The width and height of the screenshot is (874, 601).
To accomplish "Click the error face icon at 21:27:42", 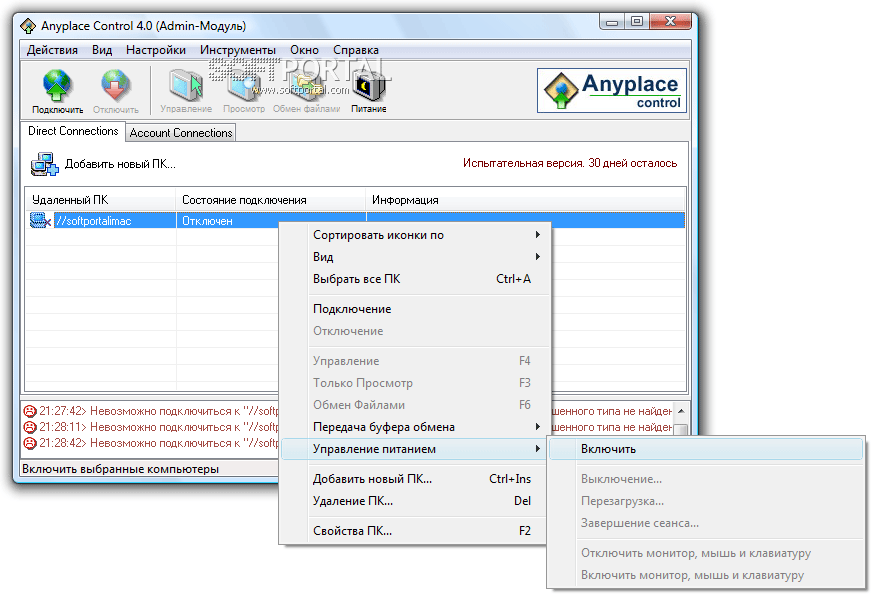I will 30,411.
